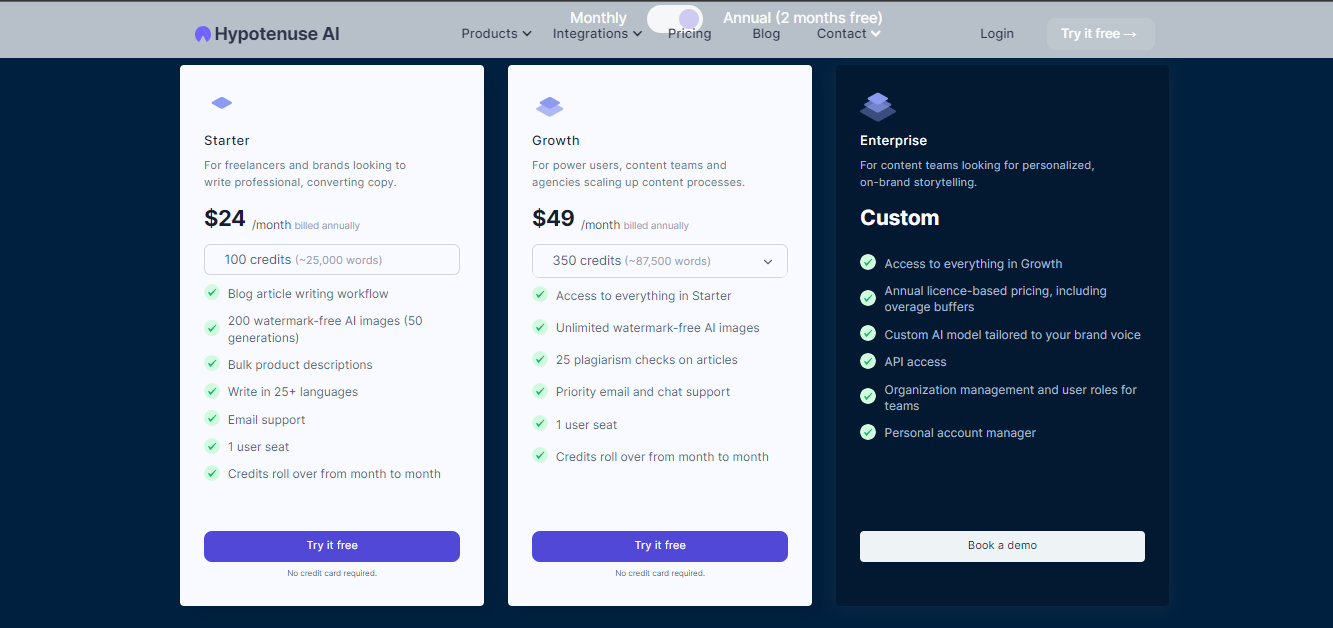The height and width of the screenshot is (628, 1333).
Task: Select Annual (2 months free) label
Action: (803, 18)
